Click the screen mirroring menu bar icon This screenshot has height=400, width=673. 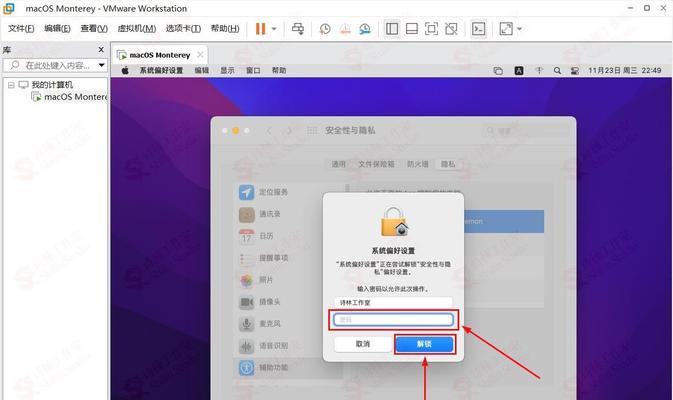(498, 71)
